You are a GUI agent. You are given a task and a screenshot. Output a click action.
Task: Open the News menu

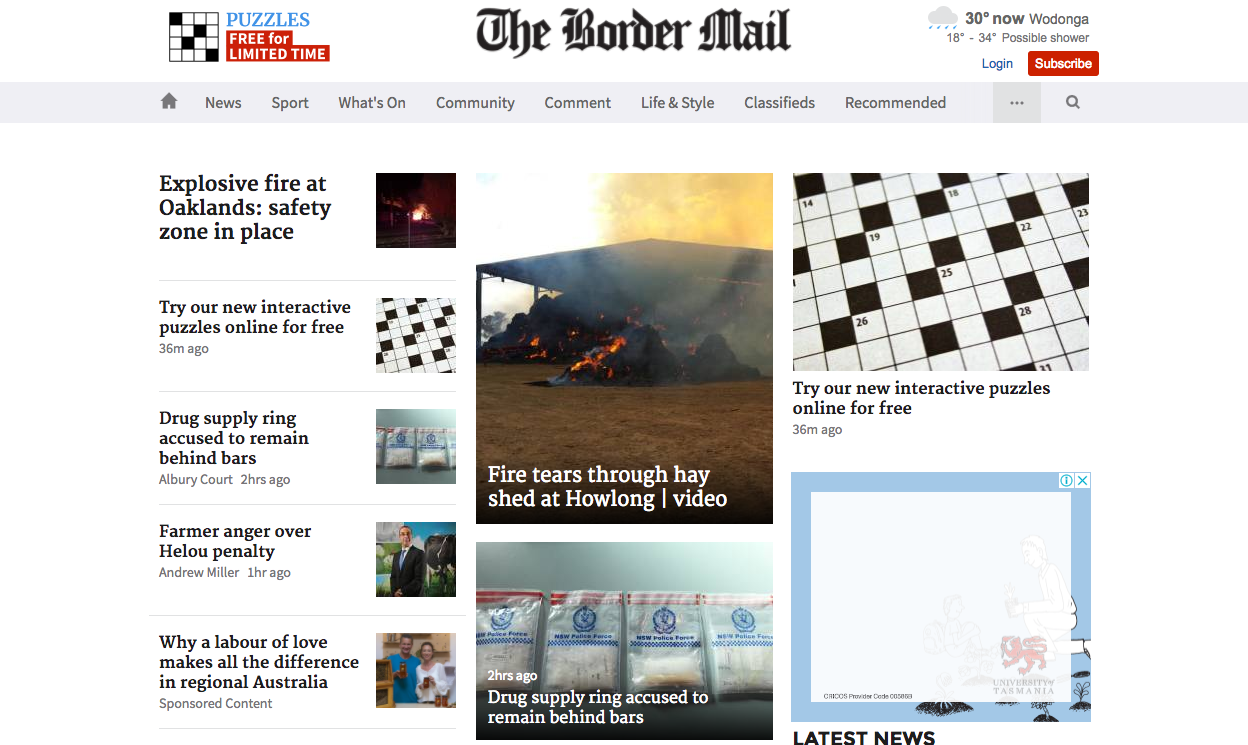[223, 103]
